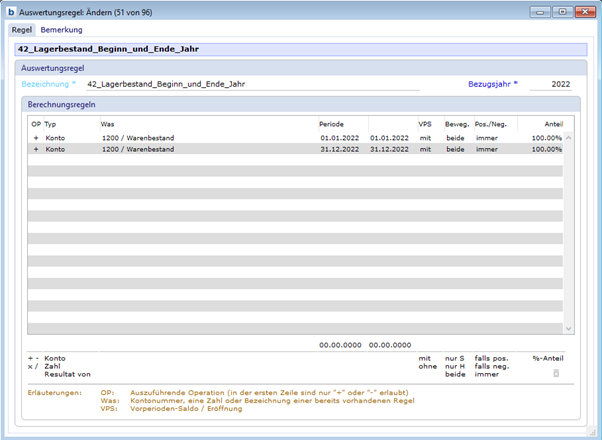602x440 pixels.
Task: Click the Periode column header
Action: (331, 123)
